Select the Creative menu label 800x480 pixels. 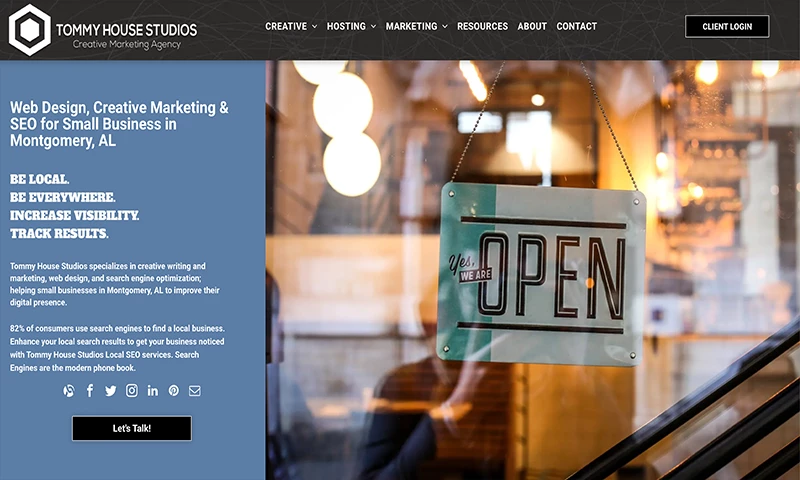tap(286, 26)
